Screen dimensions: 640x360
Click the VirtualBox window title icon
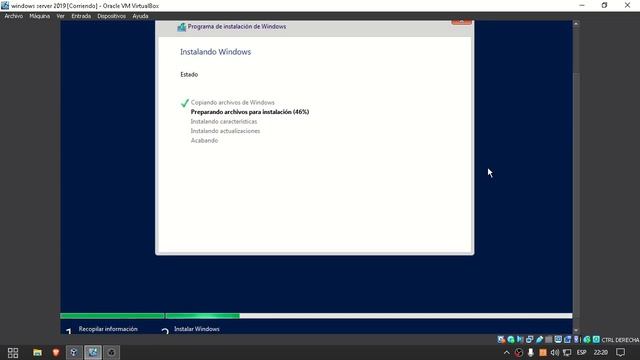coord(5,5)
